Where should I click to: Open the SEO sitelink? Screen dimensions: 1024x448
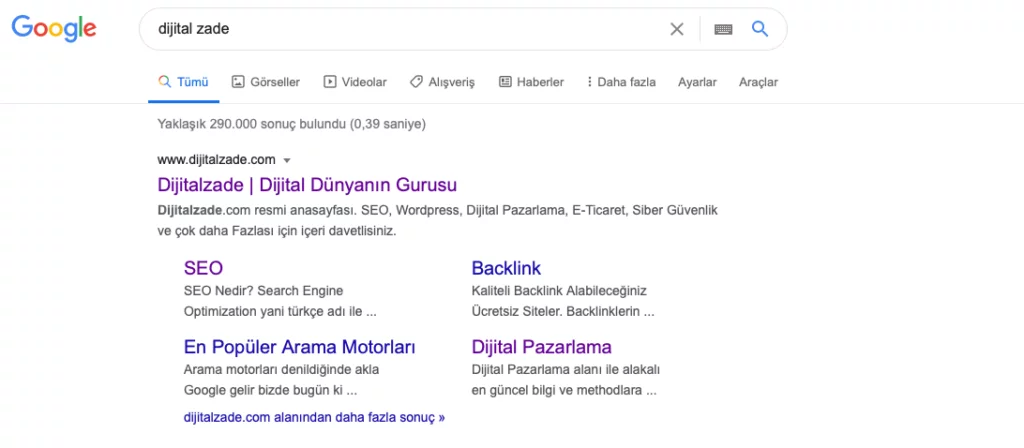203,268
